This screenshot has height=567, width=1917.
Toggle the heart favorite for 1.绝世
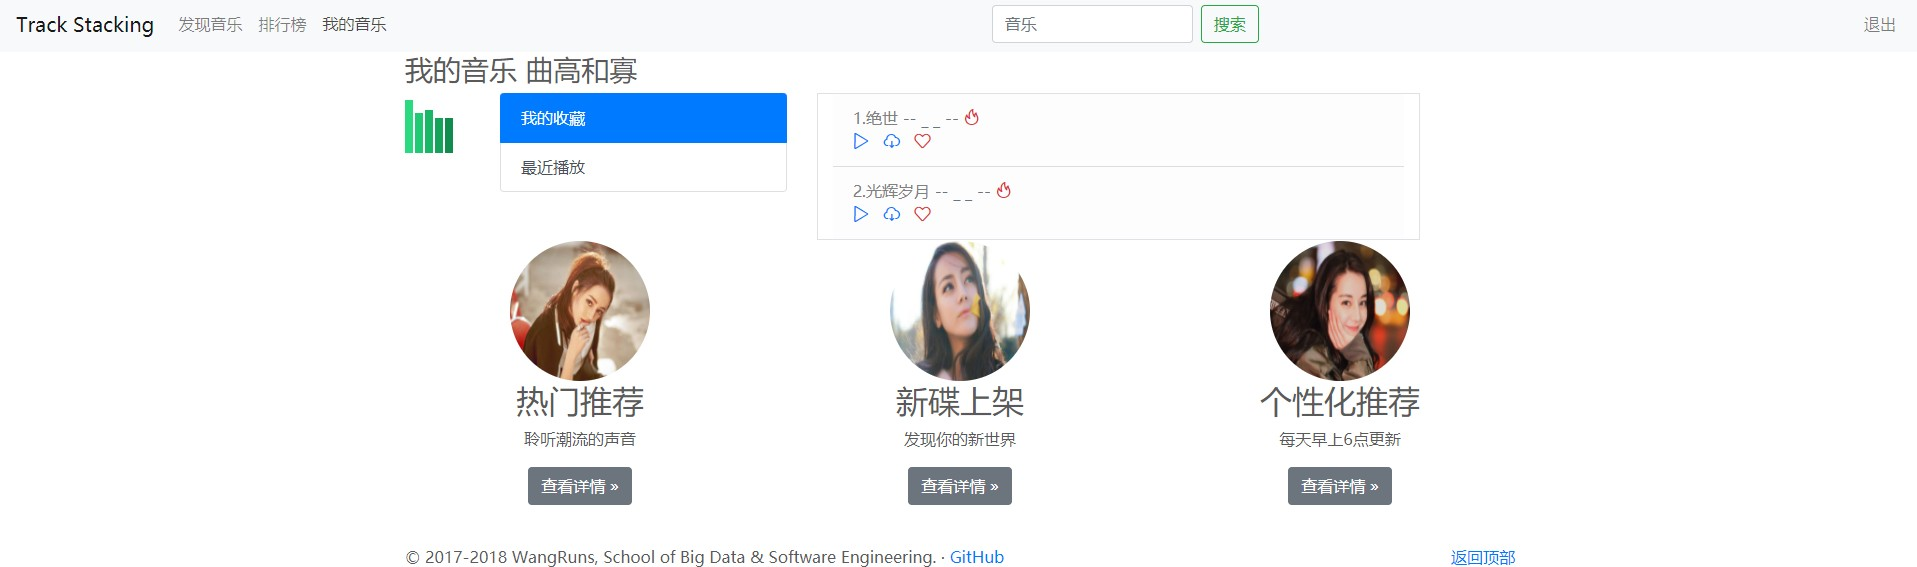coord(923,141)
